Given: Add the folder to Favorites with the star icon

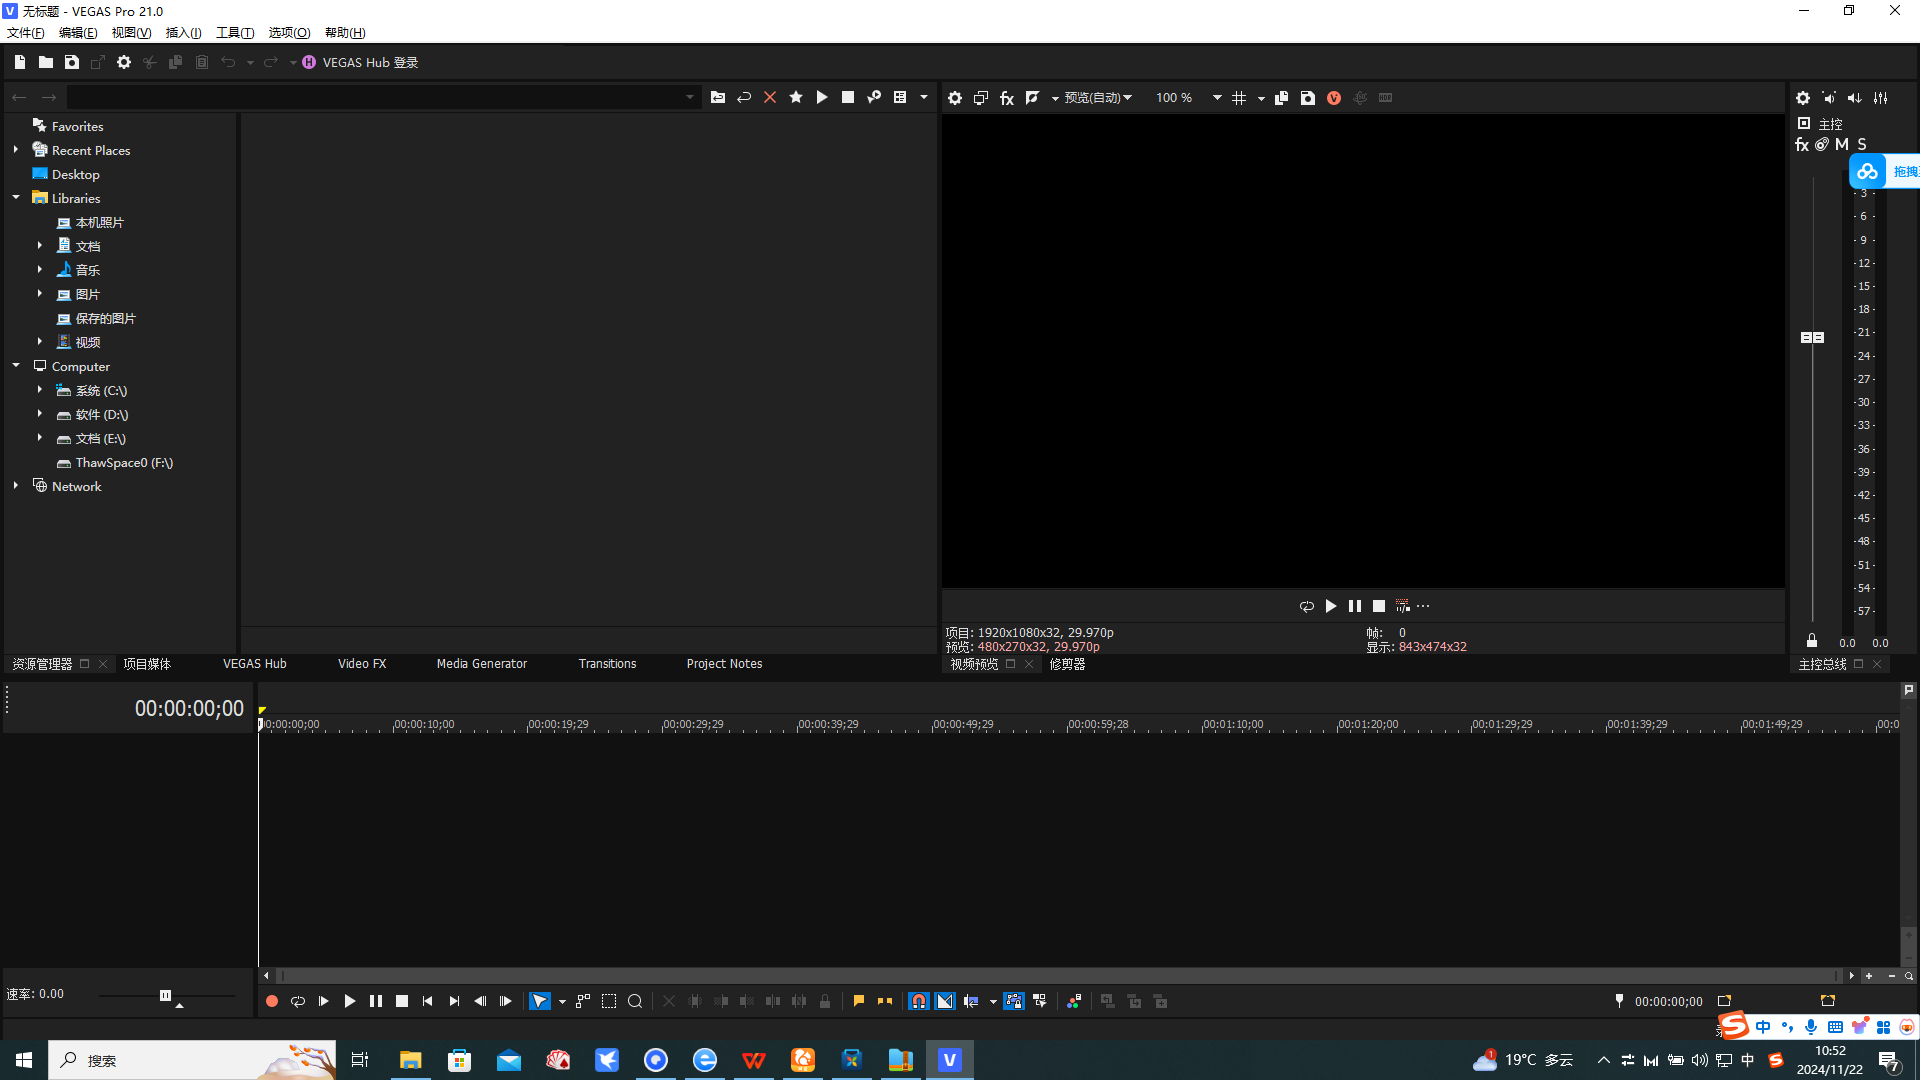Looking at the screenshot, I should click(x=796, y=97).
